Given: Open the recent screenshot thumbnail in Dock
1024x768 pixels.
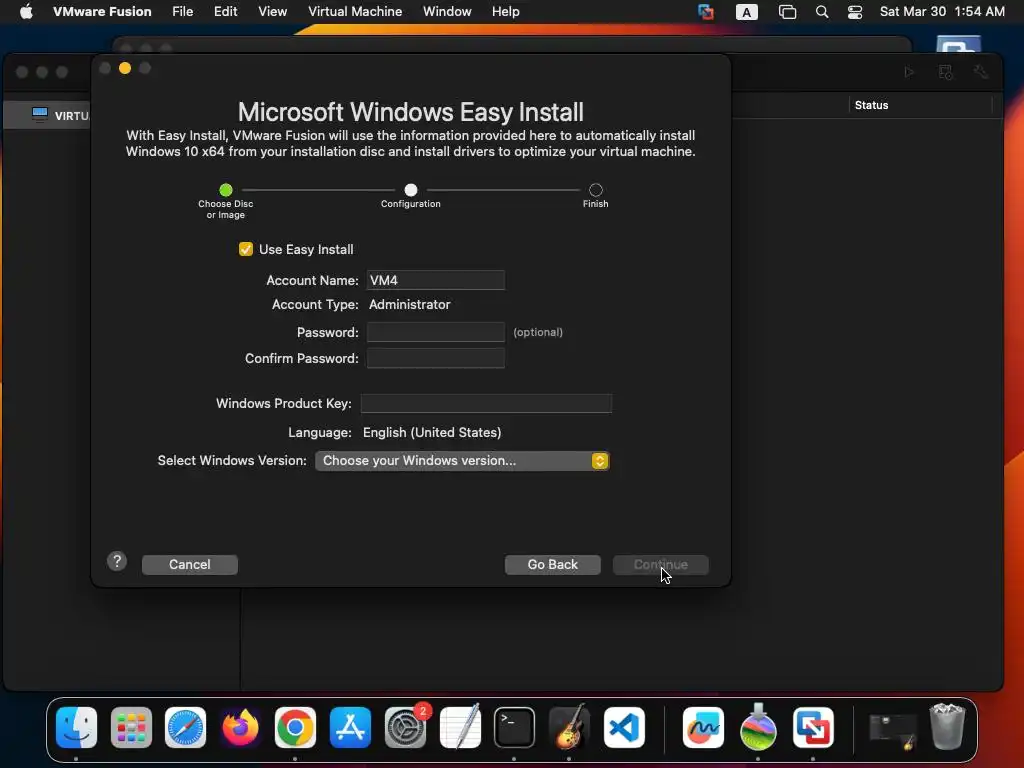Looking at the screenshot, I should (893, 730).
